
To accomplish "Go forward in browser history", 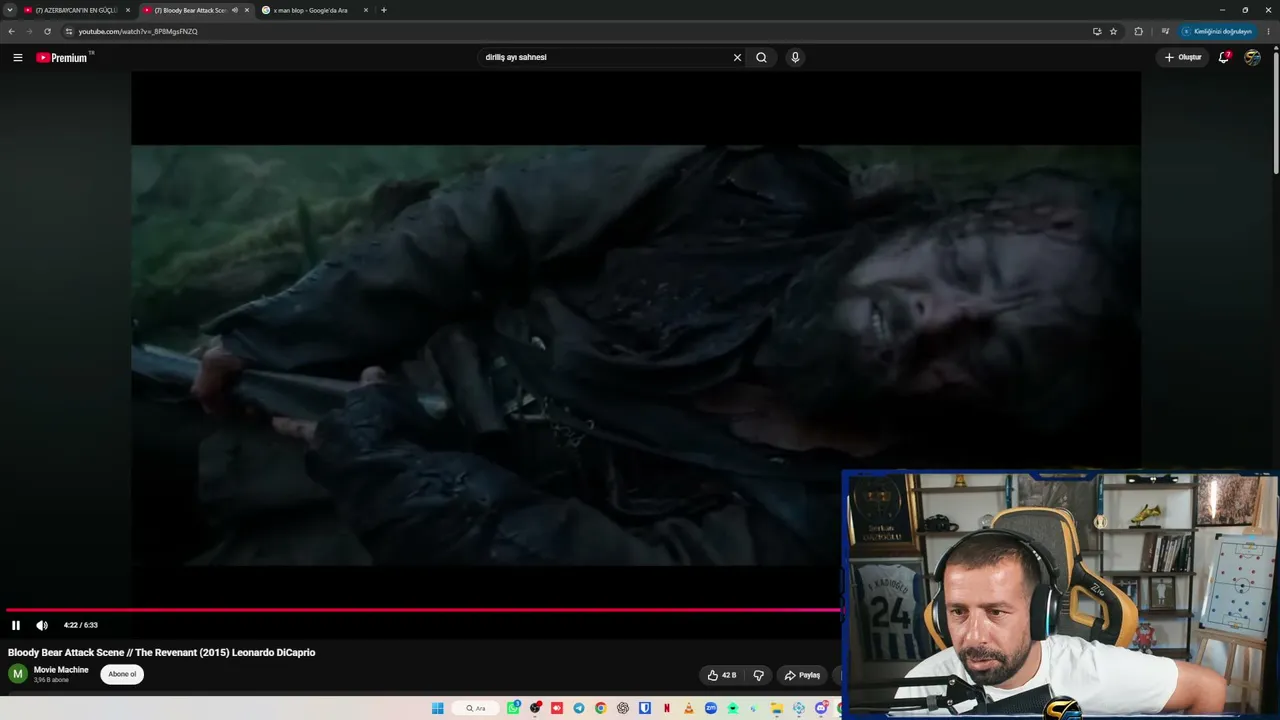I will click(29, 31).
